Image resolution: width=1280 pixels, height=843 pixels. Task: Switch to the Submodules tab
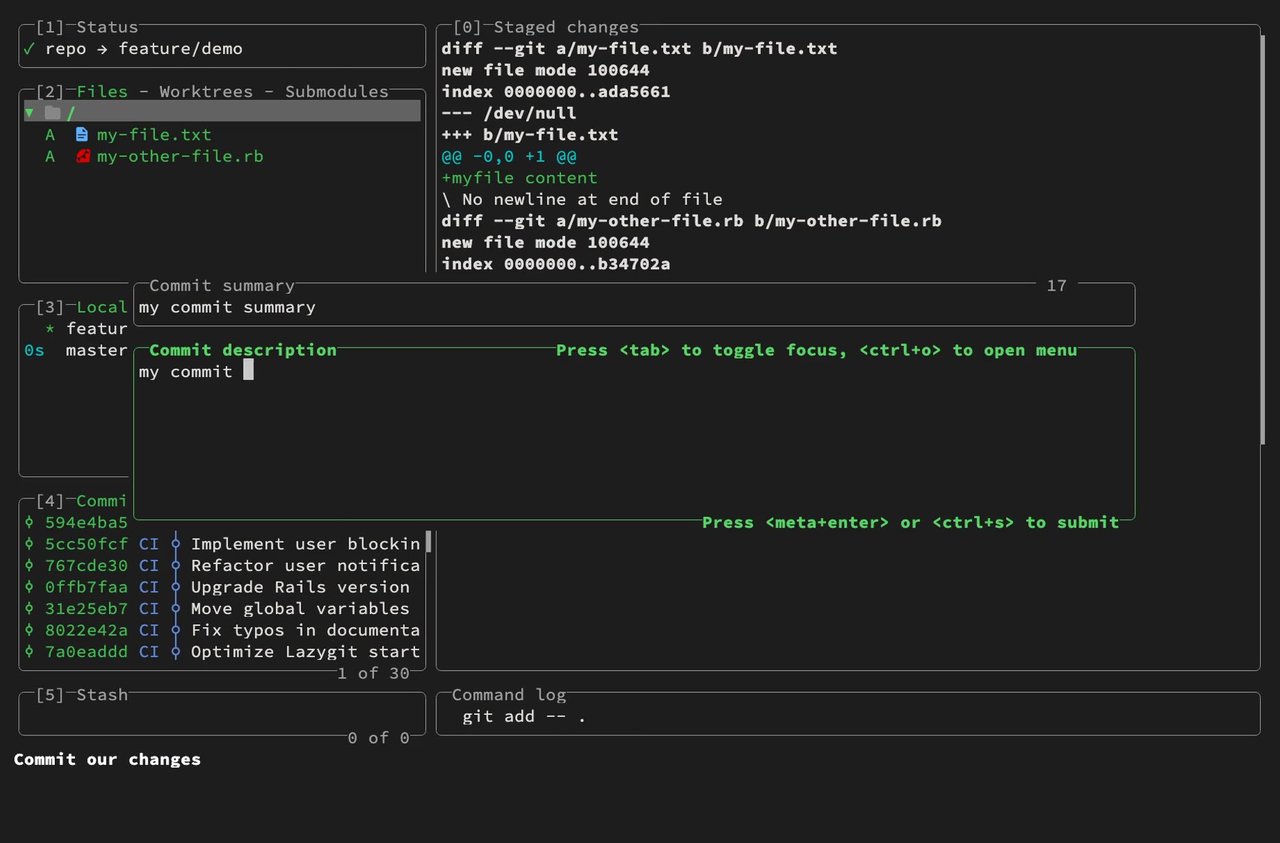click(x=337, y=92)
